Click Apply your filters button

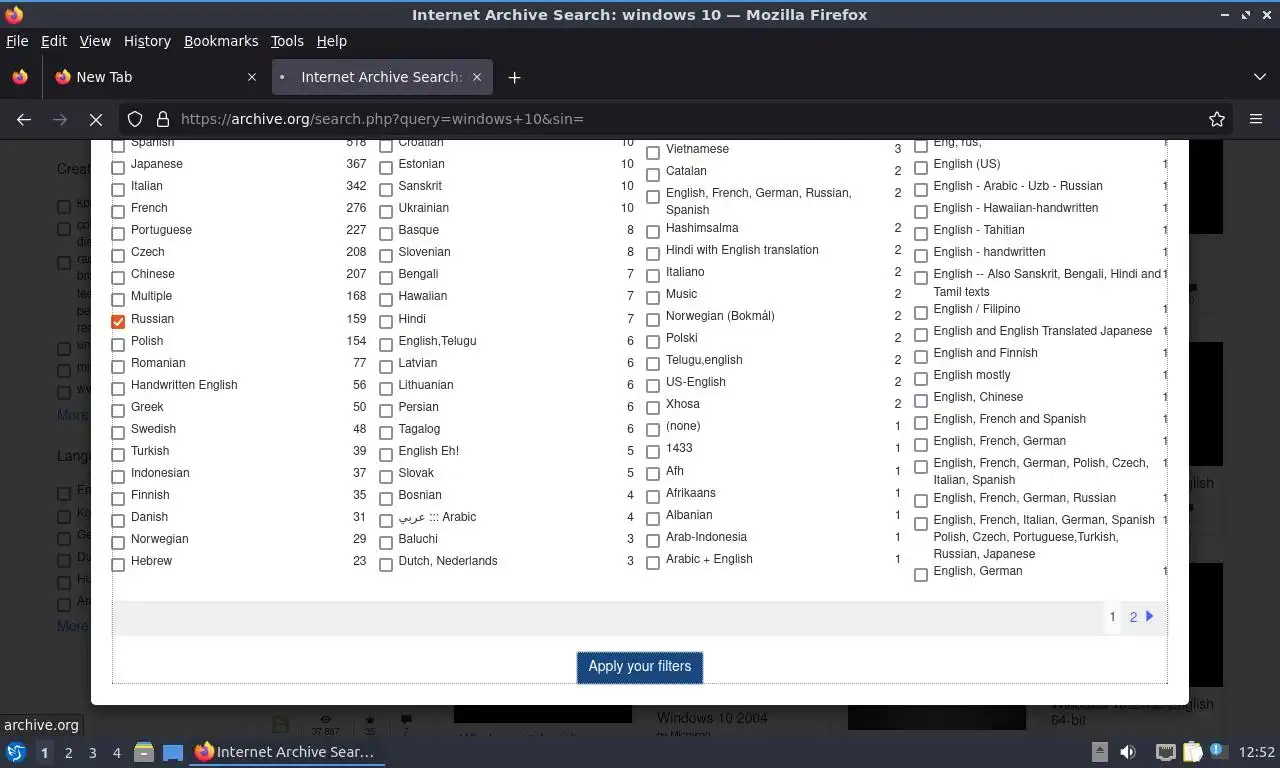click(x=640, y=667)
